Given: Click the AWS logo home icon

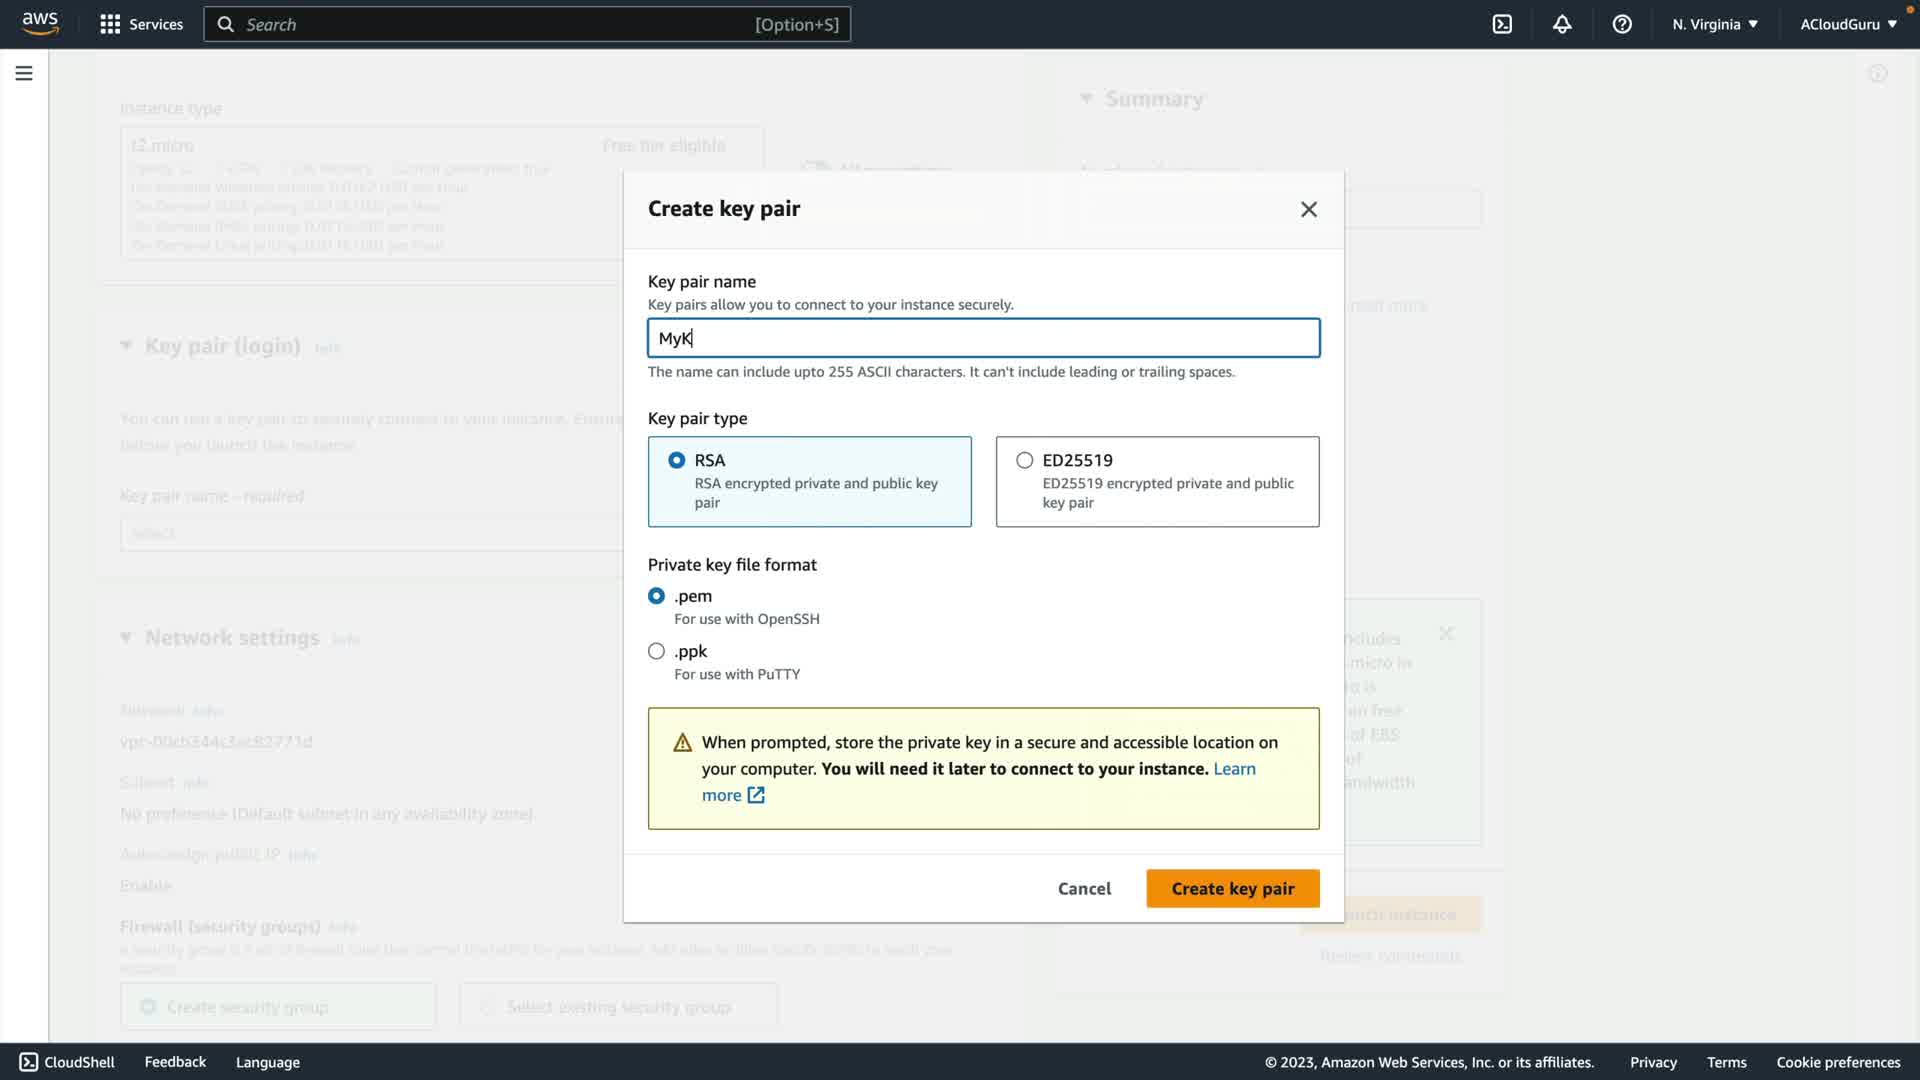Looking at the screenshot, I should coord(40,24).
